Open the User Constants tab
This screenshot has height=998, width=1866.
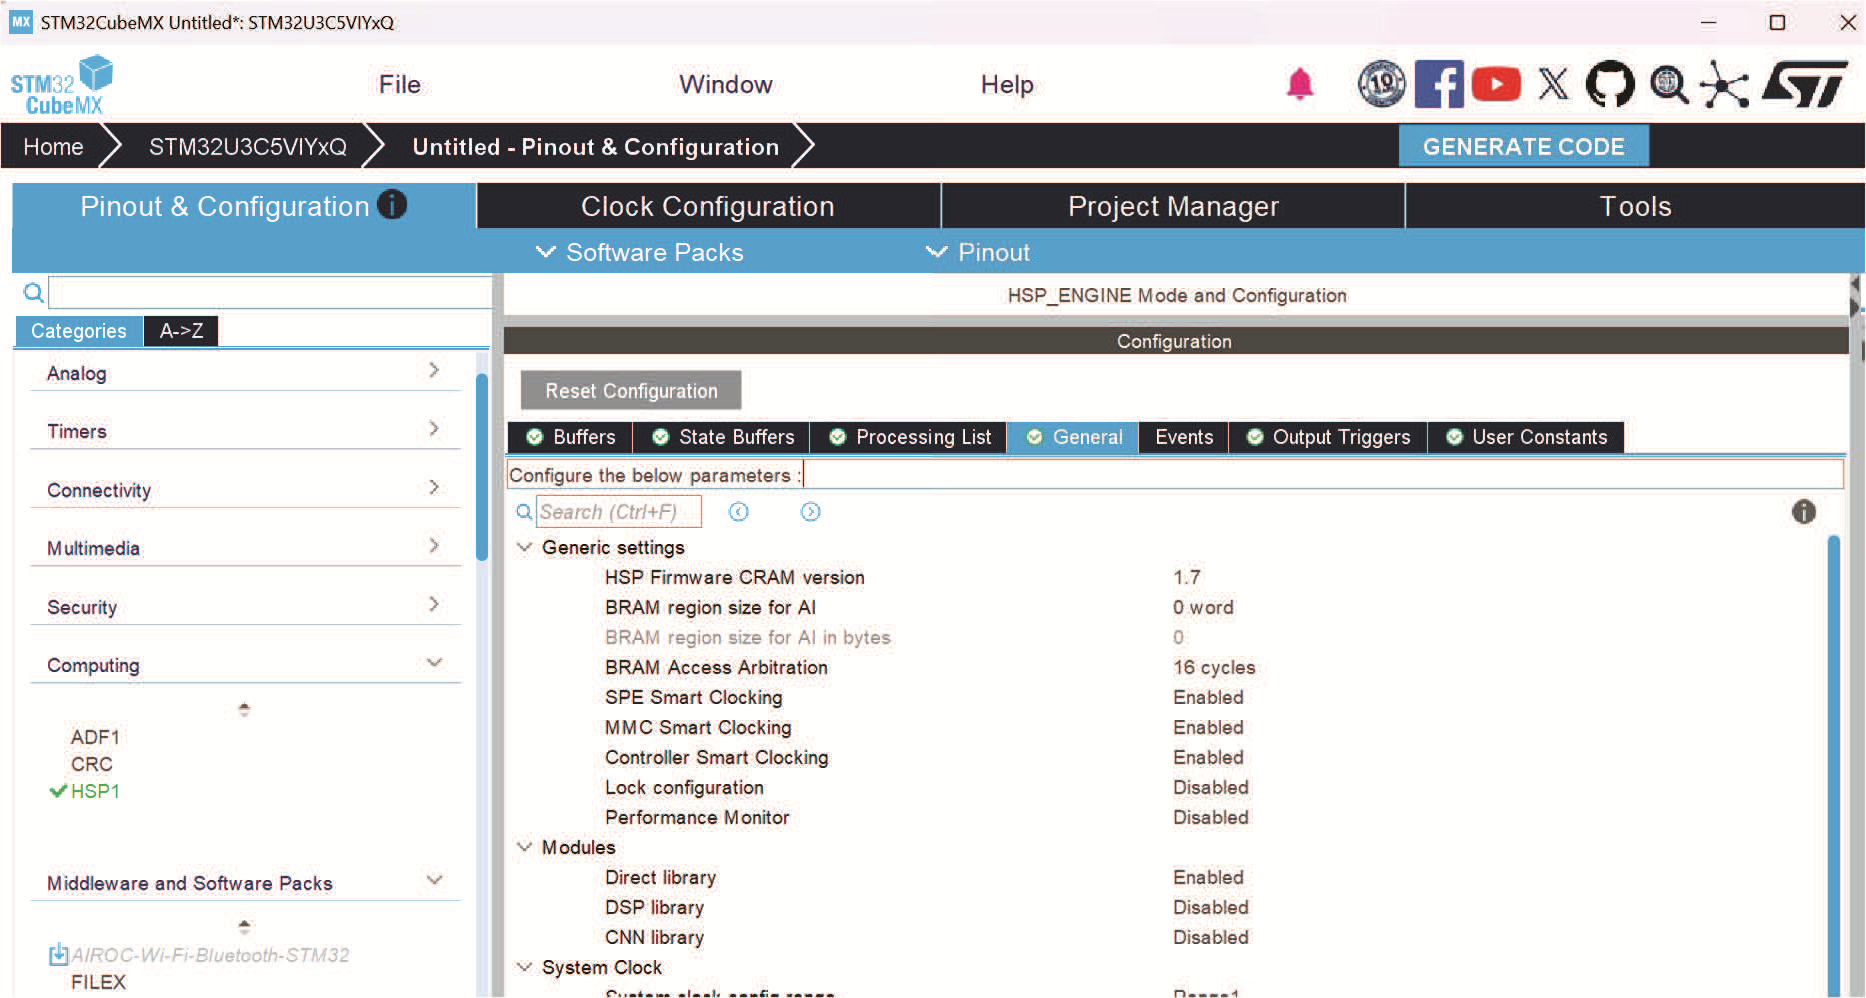(1526, 437)
